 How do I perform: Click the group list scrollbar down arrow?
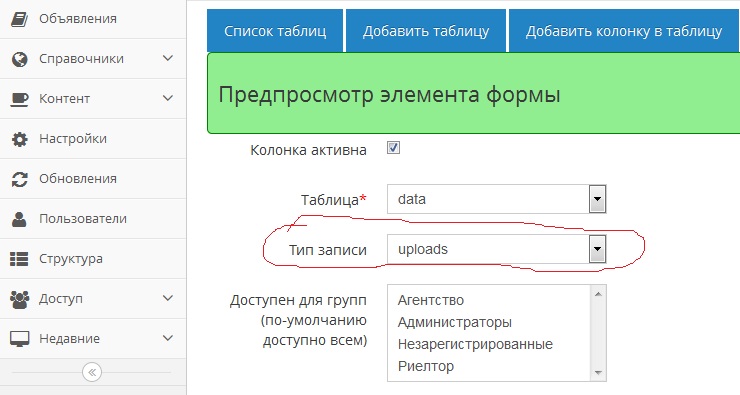point(598,373)
